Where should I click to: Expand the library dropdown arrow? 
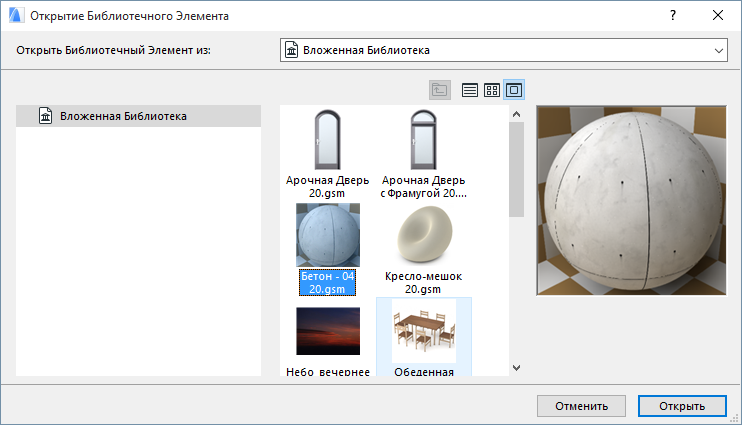(x=719, y=51)
